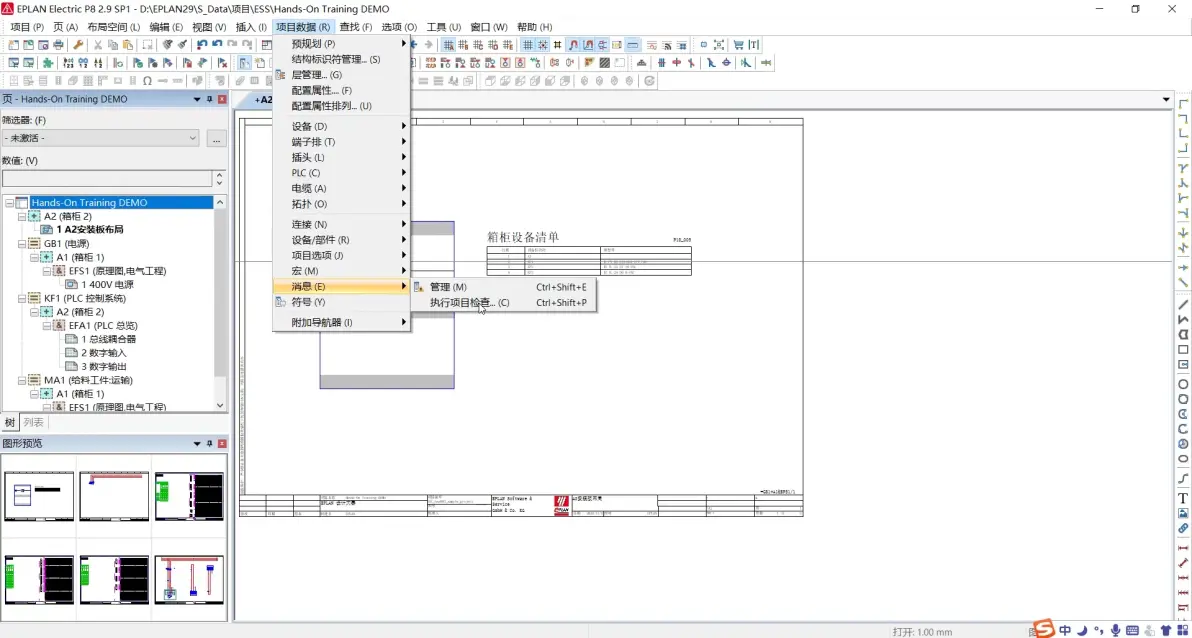Toggle the grid C button
Image resolution: width=1192 pixels, height=638 pixels.
(477, 45)
